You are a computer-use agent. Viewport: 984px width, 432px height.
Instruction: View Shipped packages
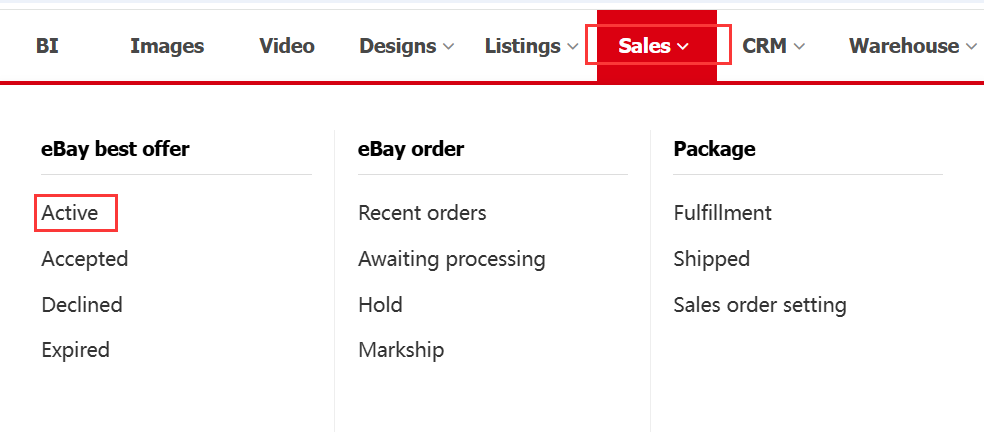click(712, 259)
